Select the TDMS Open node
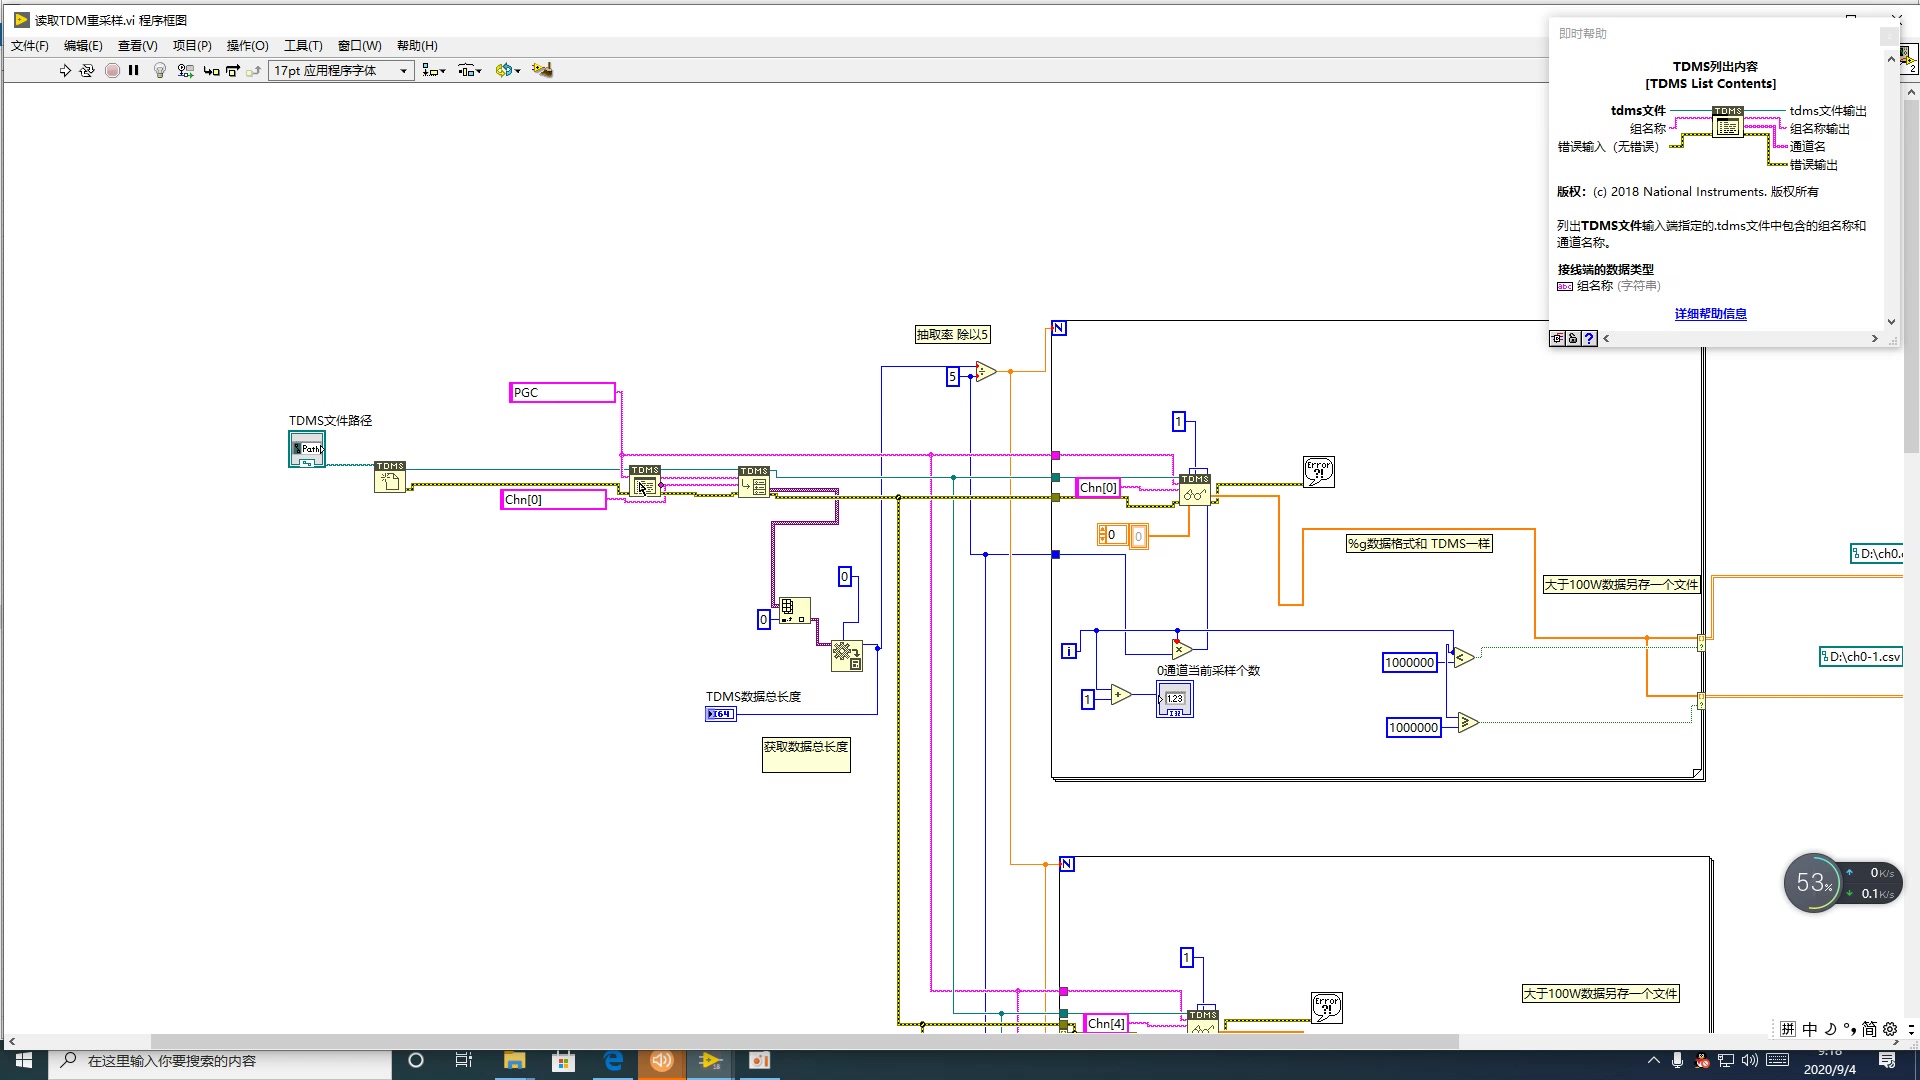Screen dimensions: 1920x1080 [390, 477]
